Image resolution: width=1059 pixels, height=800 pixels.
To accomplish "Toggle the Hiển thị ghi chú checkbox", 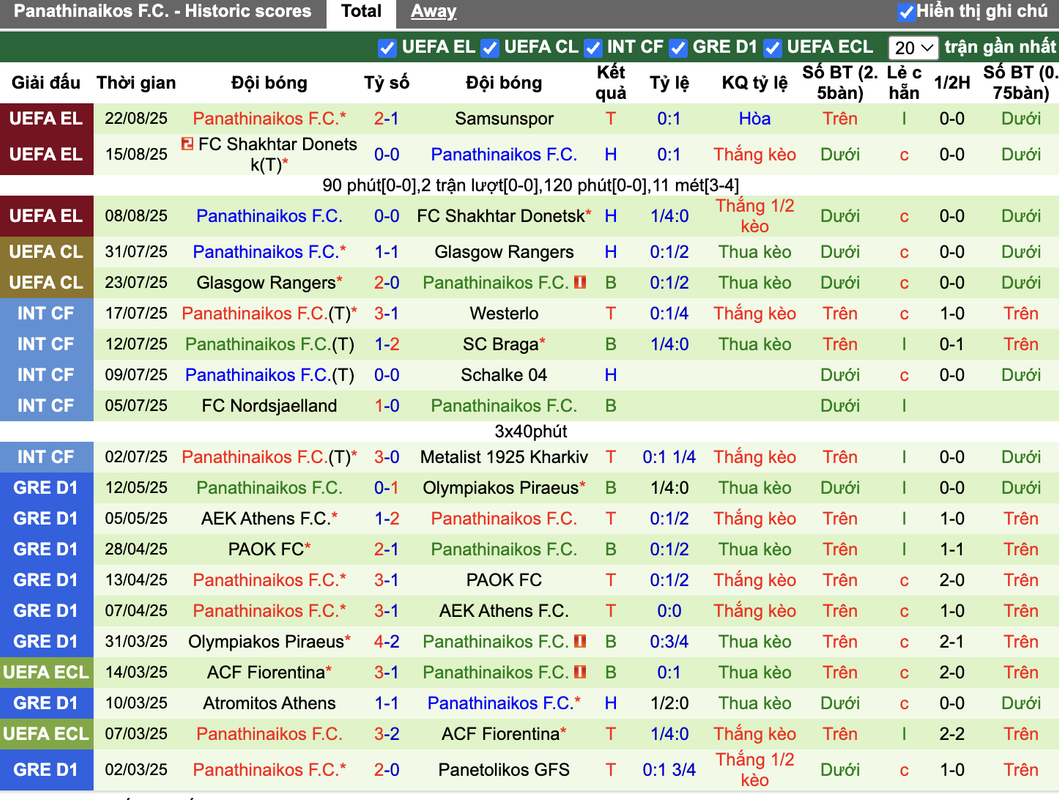I will pos(906,12).
